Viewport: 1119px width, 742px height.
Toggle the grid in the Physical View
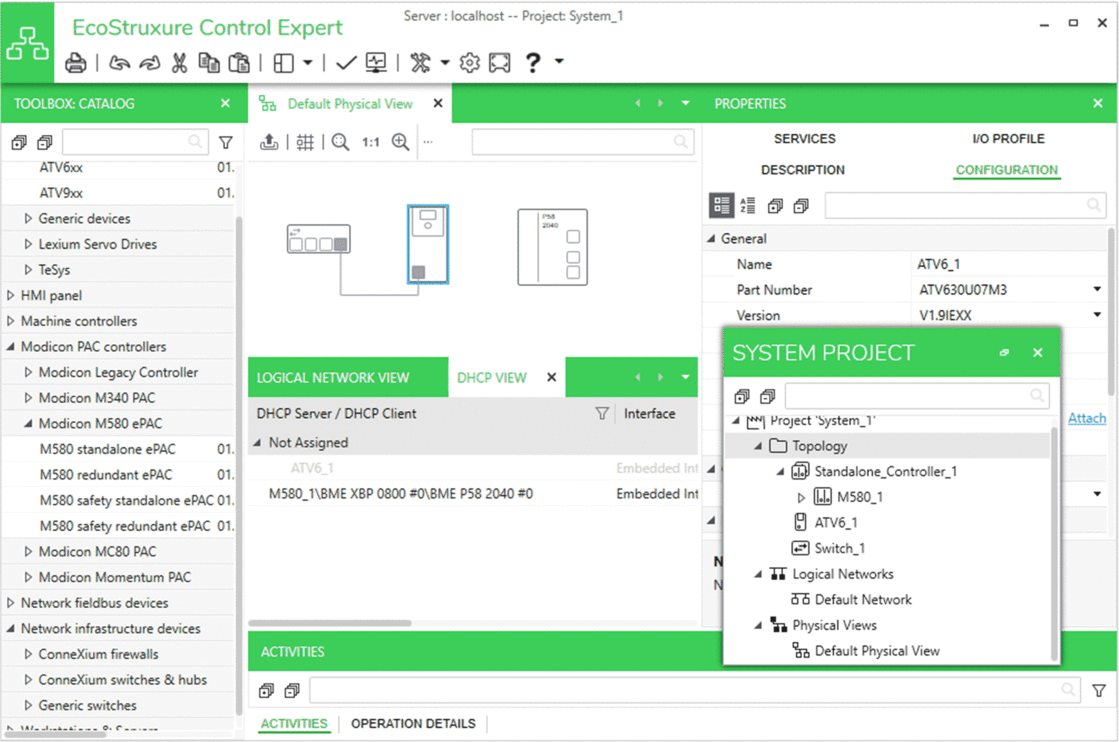click(305, 142)
